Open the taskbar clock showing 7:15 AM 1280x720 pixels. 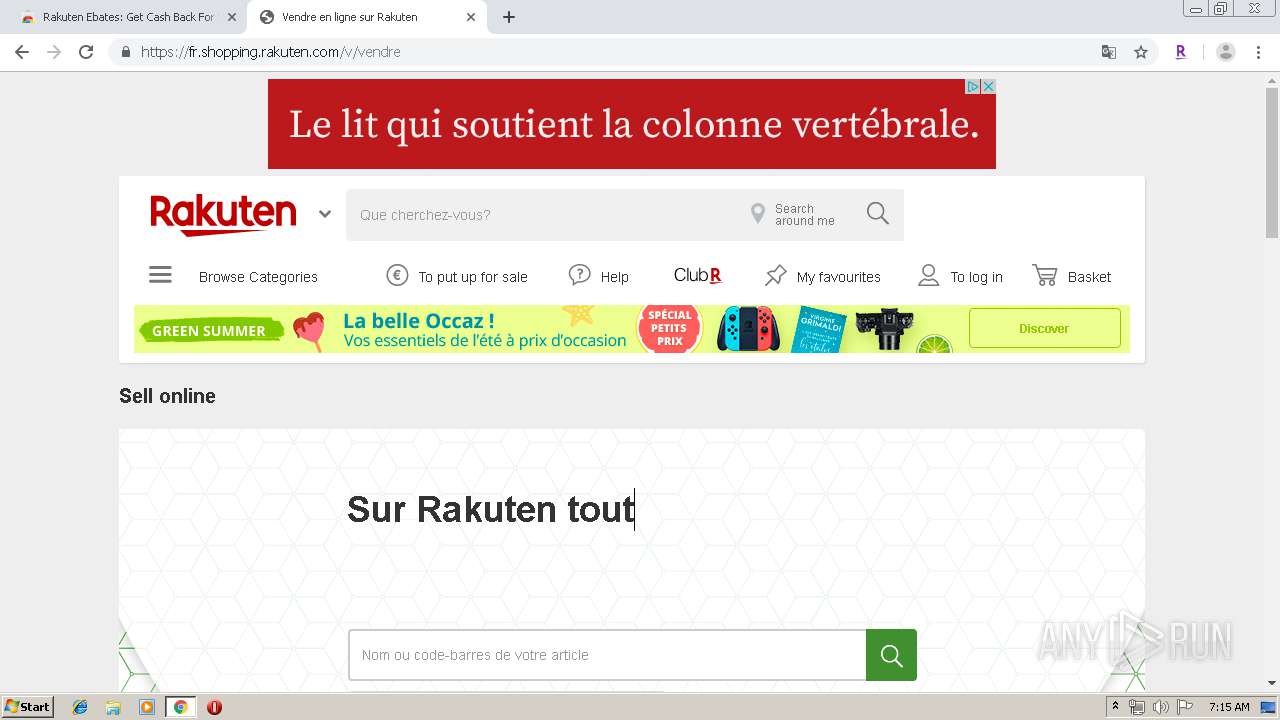tap(1229, 707)
